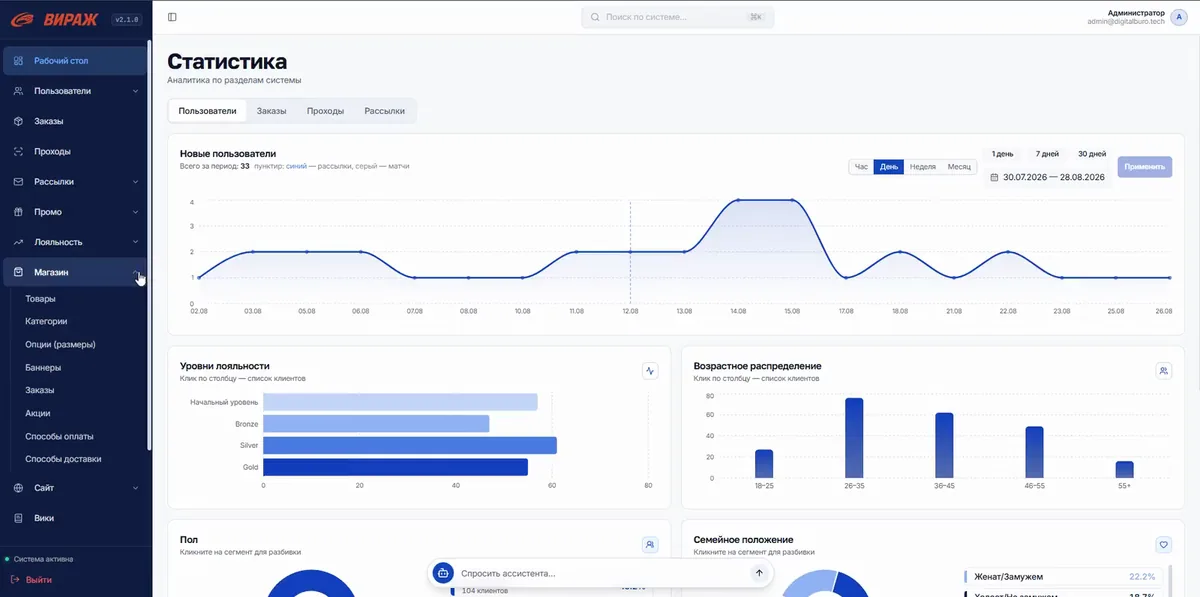This screenshot has height=597, width=1200.
Task: Click the Заказы box icon in sidebar
Action: point(19,121)
